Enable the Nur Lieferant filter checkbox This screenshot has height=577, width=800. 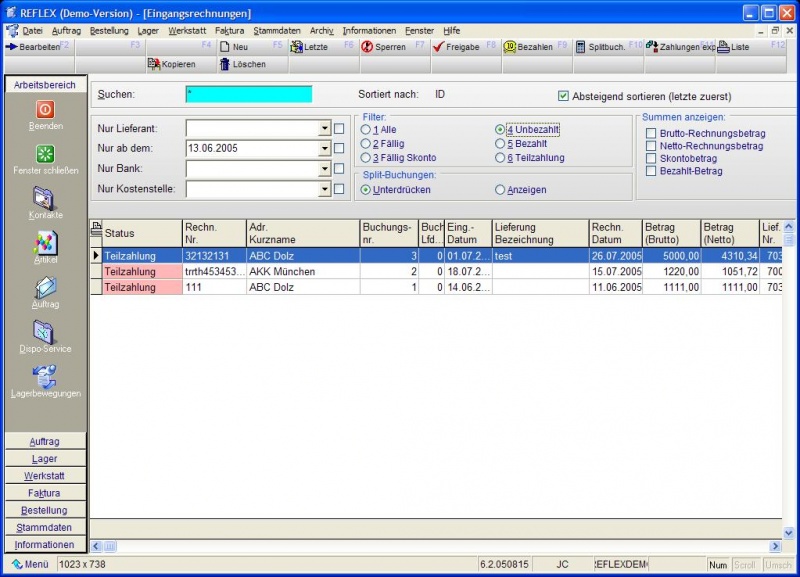339,129
